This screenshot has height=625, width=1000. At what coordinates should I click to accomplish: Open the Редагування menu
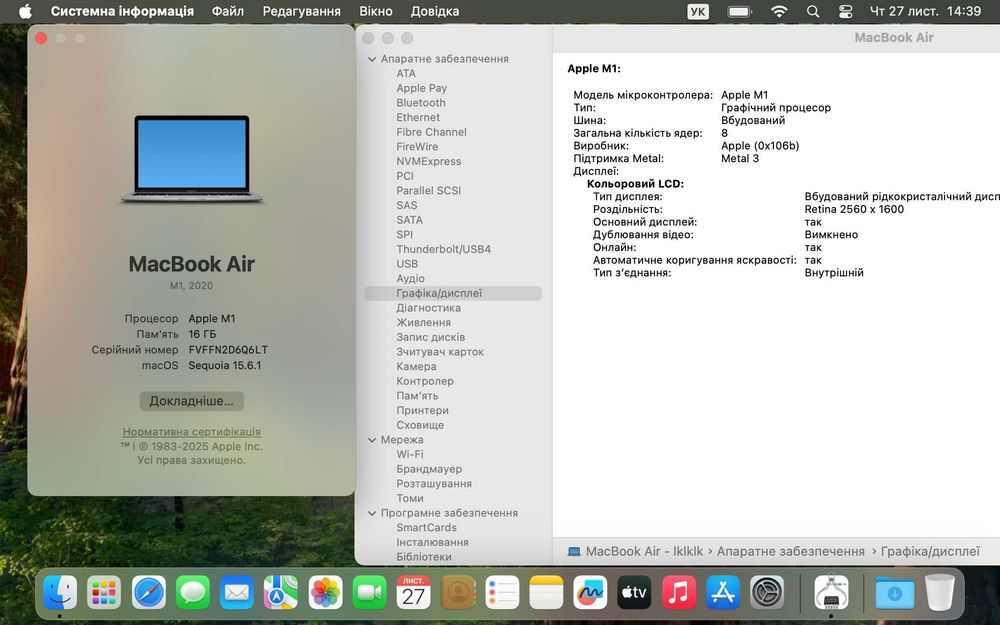(302, 11)
